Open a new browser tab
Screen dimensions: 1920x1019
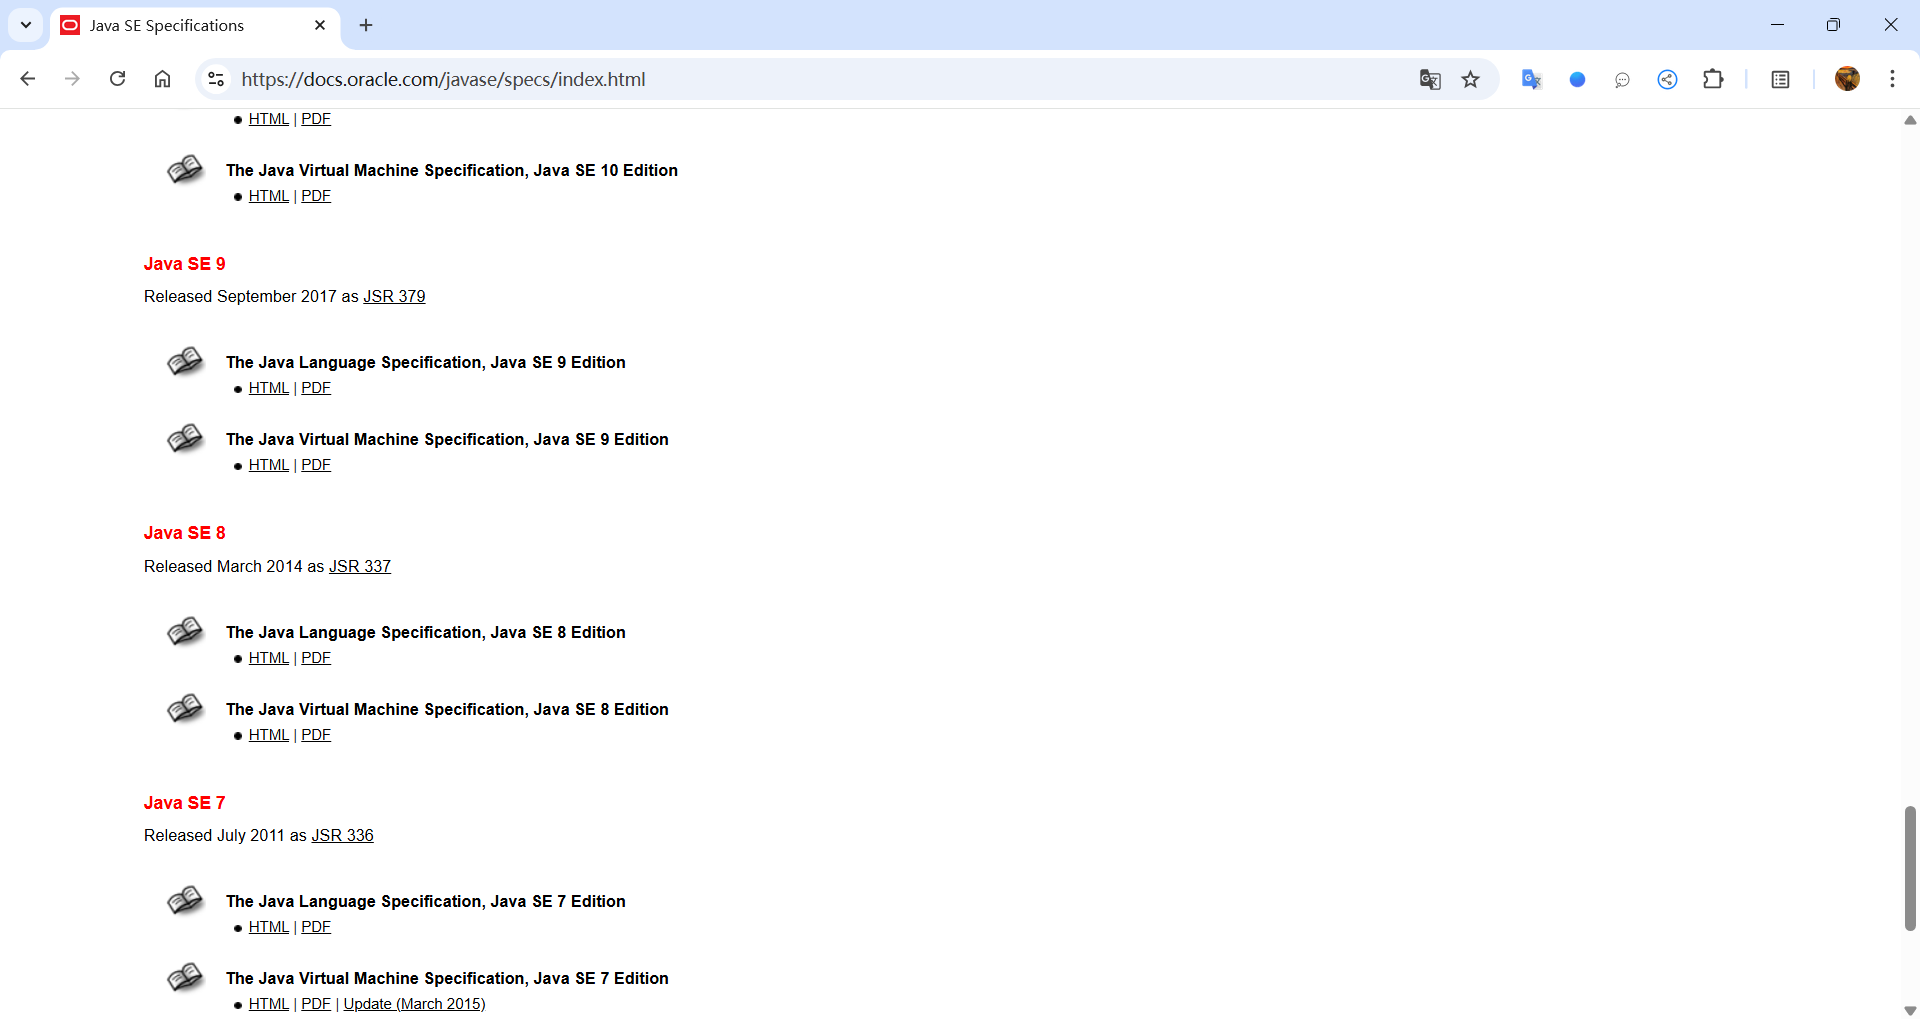pos(366,25)
